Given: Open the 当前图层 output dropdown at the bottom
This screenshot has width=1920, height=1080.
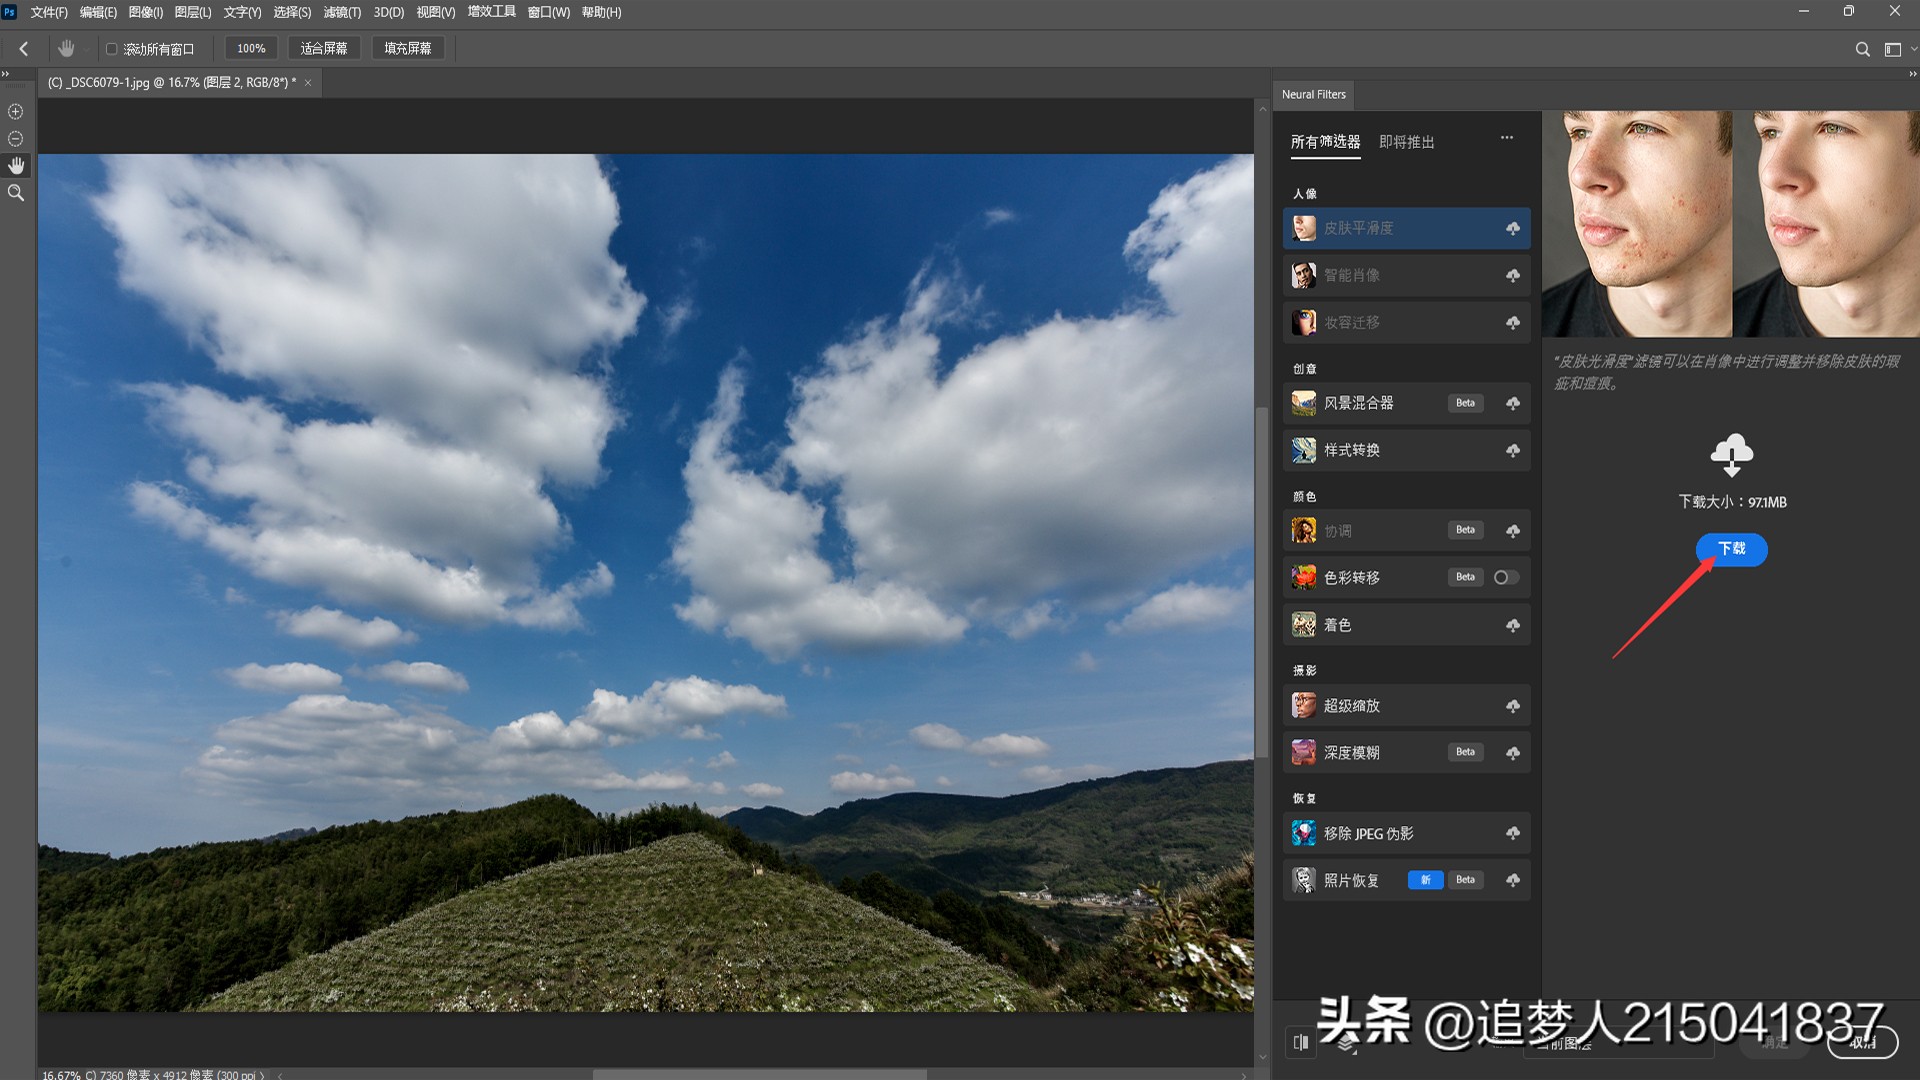Looking at the screenshot, I should (1618, 1043).
